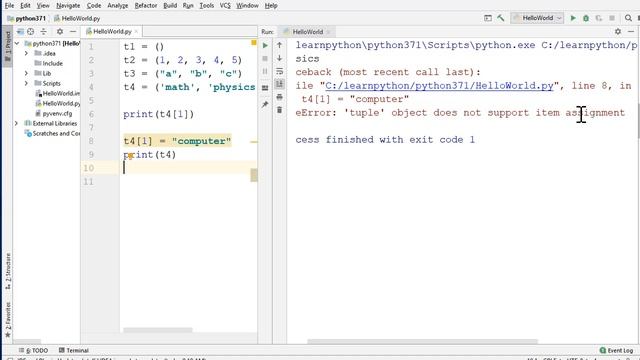This screenshot has height=360, width=640.
Task: Expand the .idea folder
Action: coord(27,53)
